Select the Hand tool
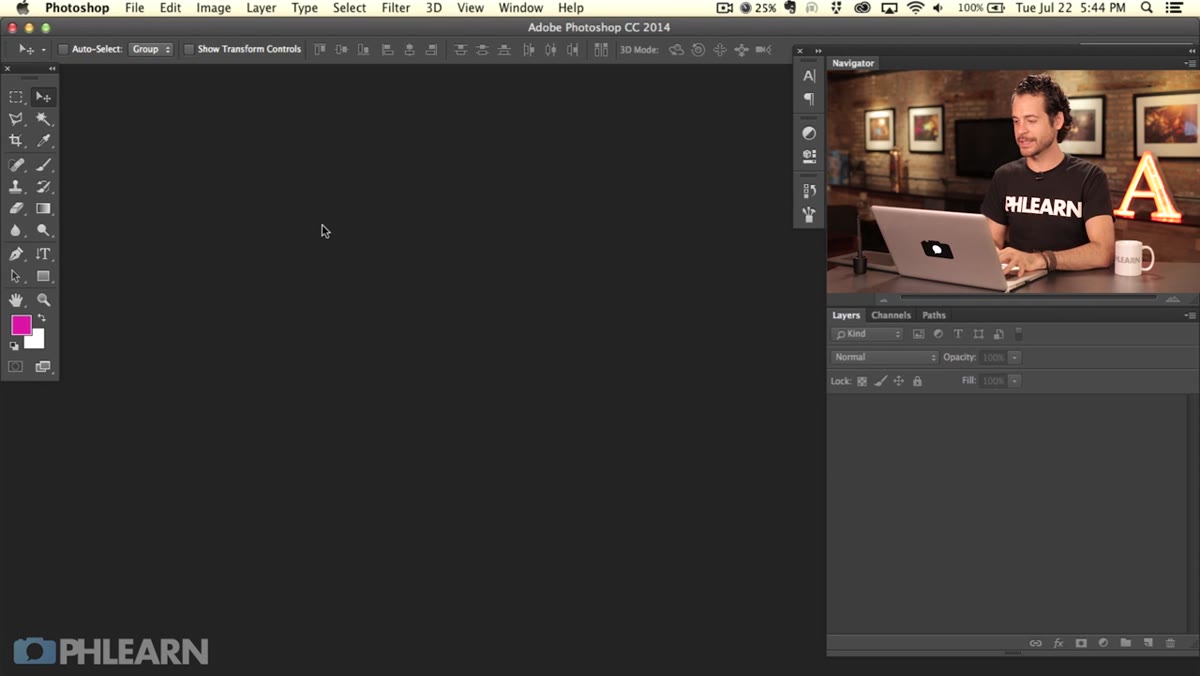Image resolution: width=1200 pixels, height=676 pixels. coord(16,300)
